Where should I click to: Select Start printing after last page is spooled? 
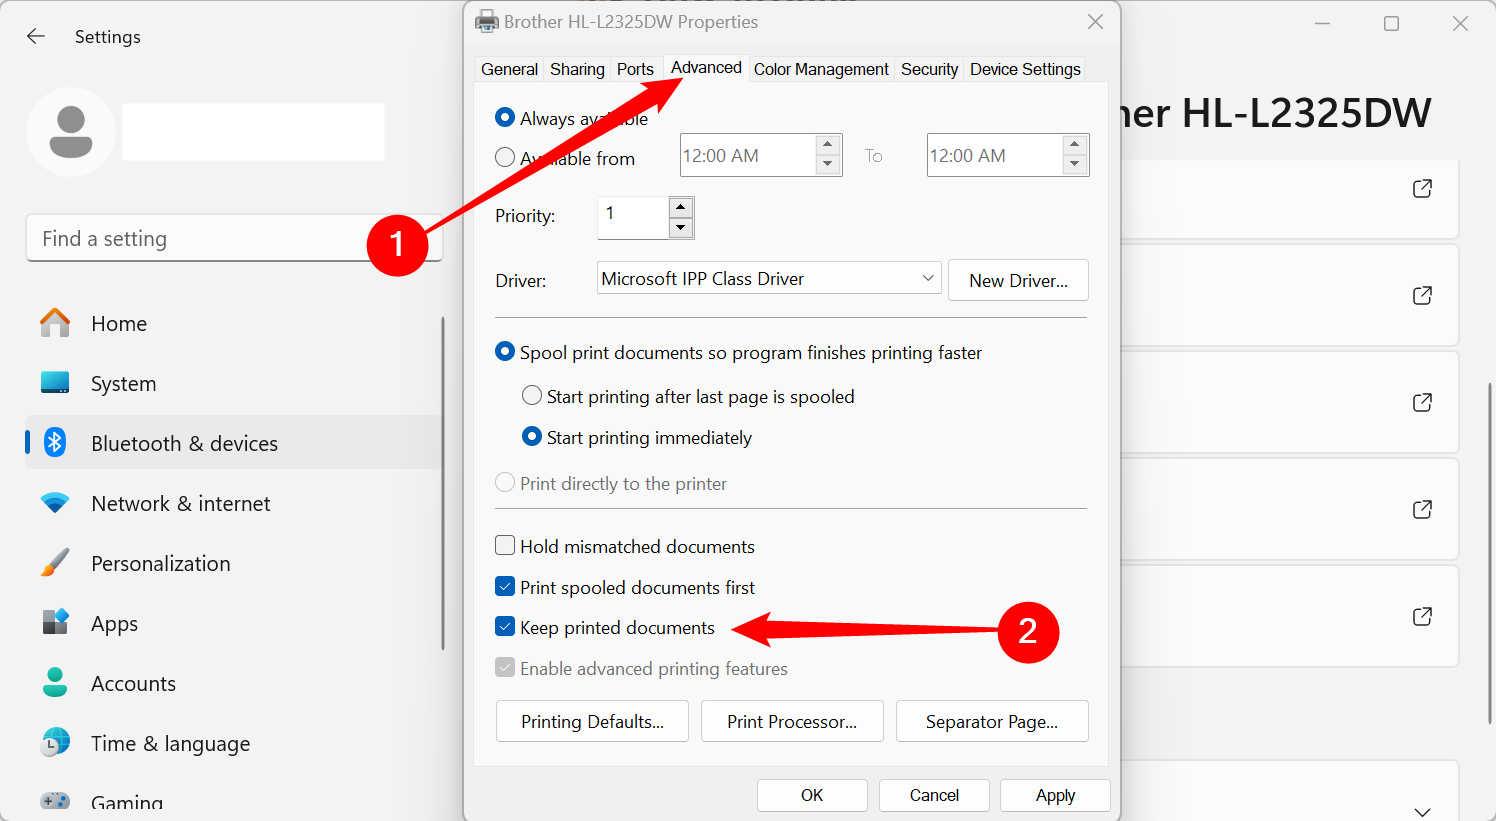pyautogui.click(x=531, y=395)
